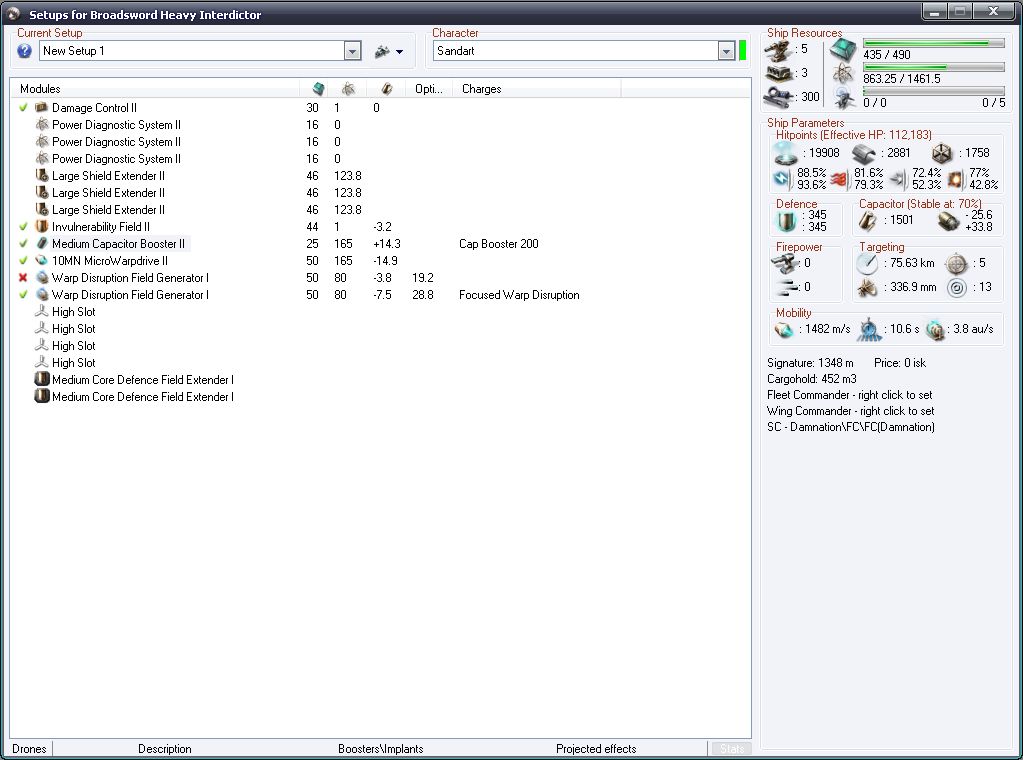Sort by the CPU column header icon

pyautogui.click(x=318, y=89)
